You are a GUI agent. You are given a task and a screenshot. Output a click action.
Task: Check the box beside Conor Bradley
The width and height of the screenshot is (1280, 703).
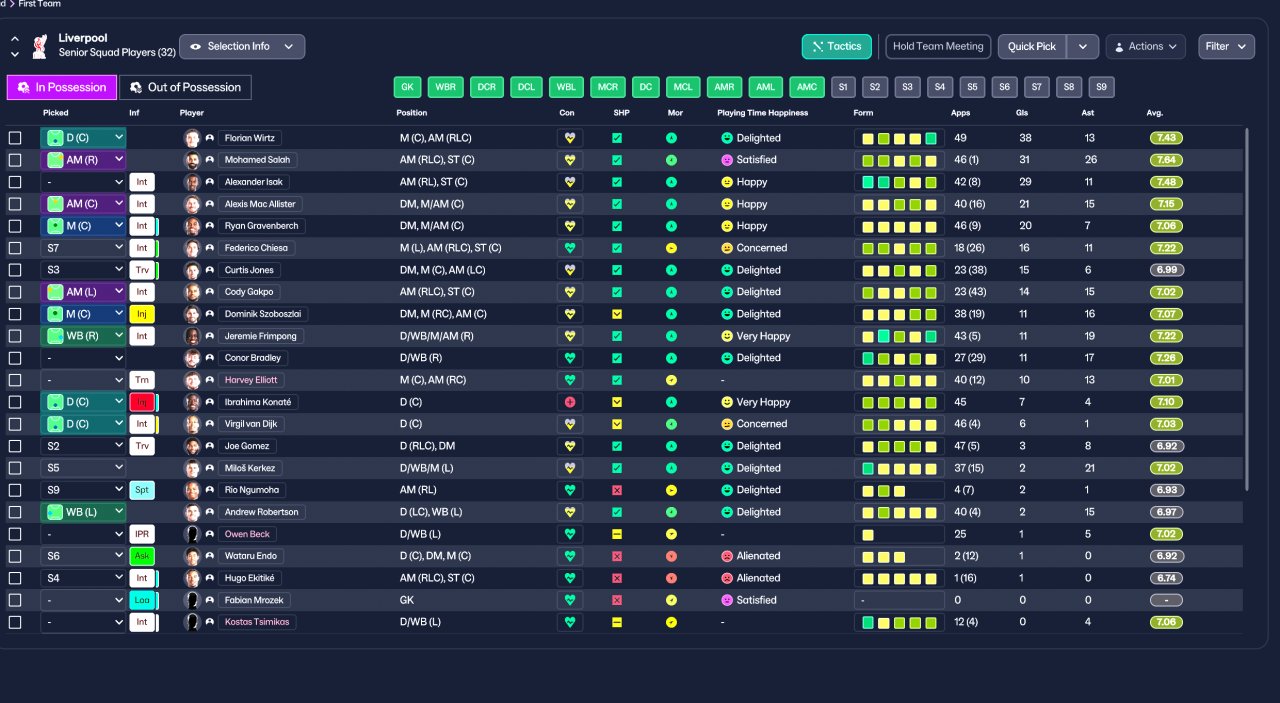pos(15,358)
